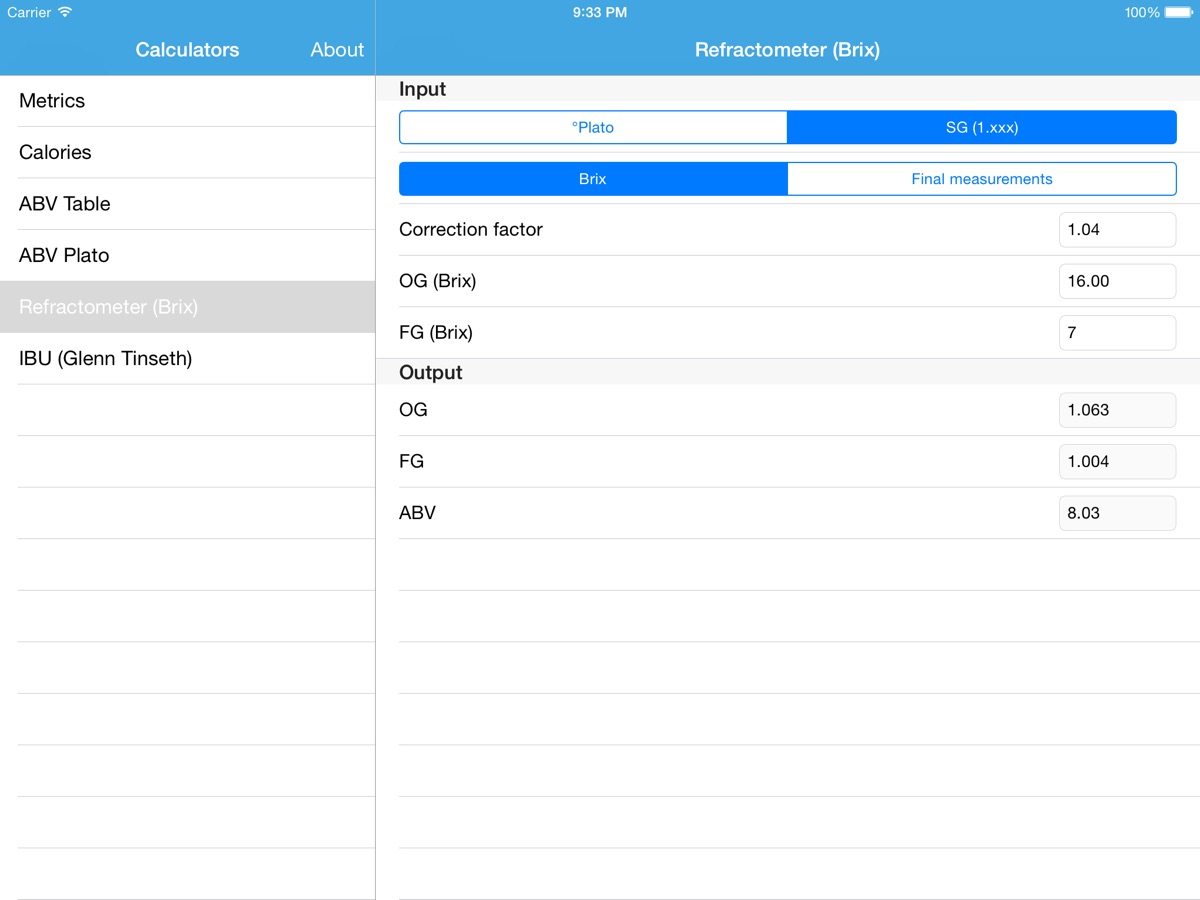
Task: Click the FG output value box
Action: 1117,461
